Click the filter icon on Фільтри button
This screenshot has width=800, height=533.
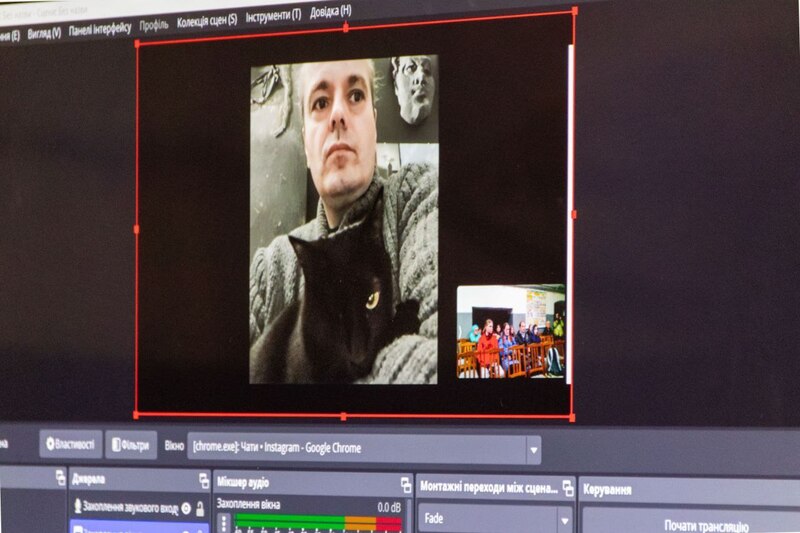coord(116,445)
